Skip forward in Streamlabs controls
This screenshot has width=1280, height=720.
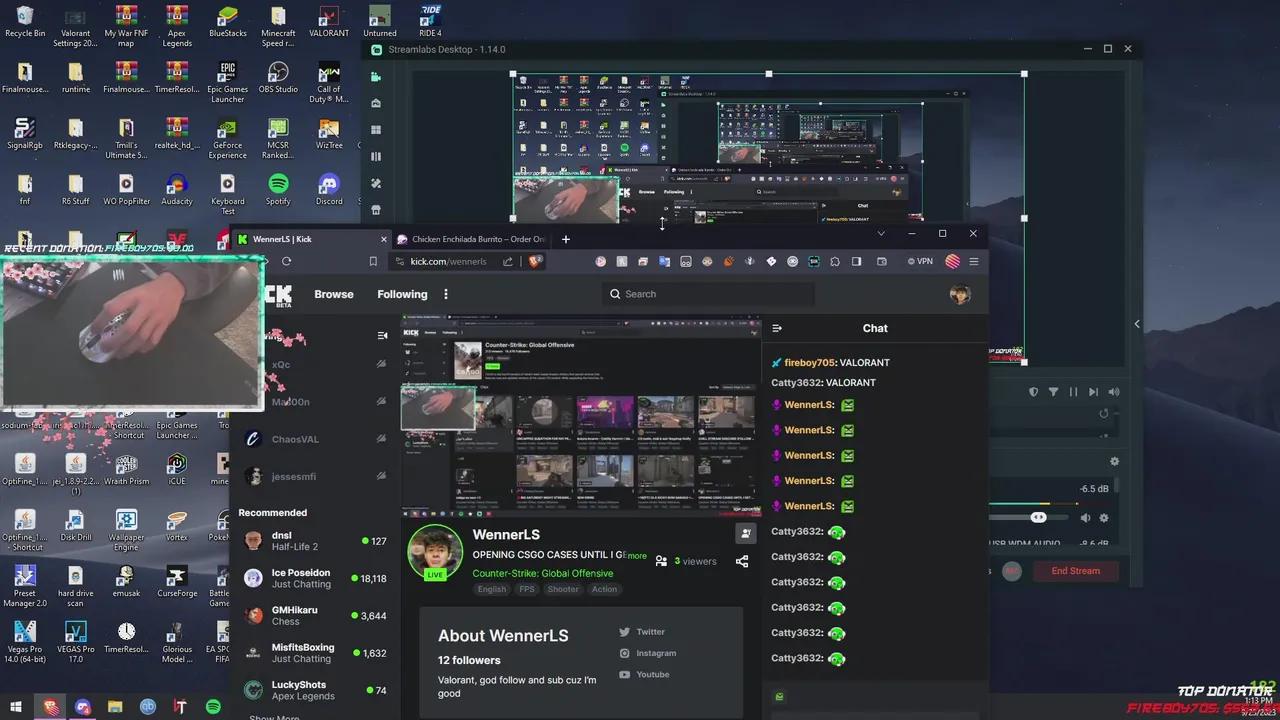tap(1093, 392)
